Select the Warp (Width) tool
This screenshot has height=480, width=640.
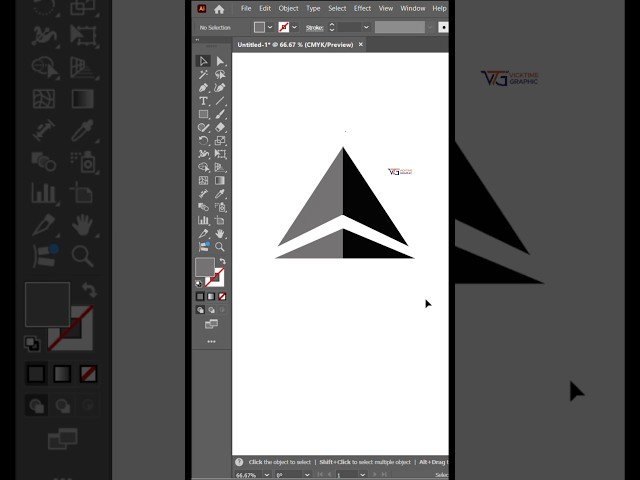[203, 154]
